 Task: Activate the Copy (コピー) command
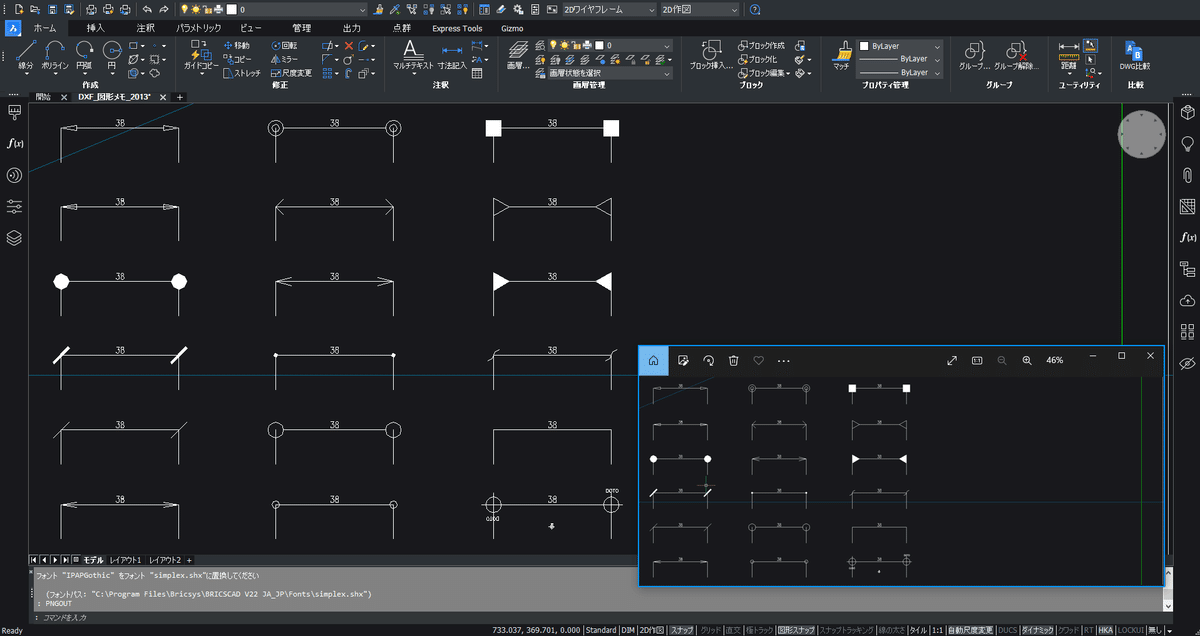pos(236,59)
